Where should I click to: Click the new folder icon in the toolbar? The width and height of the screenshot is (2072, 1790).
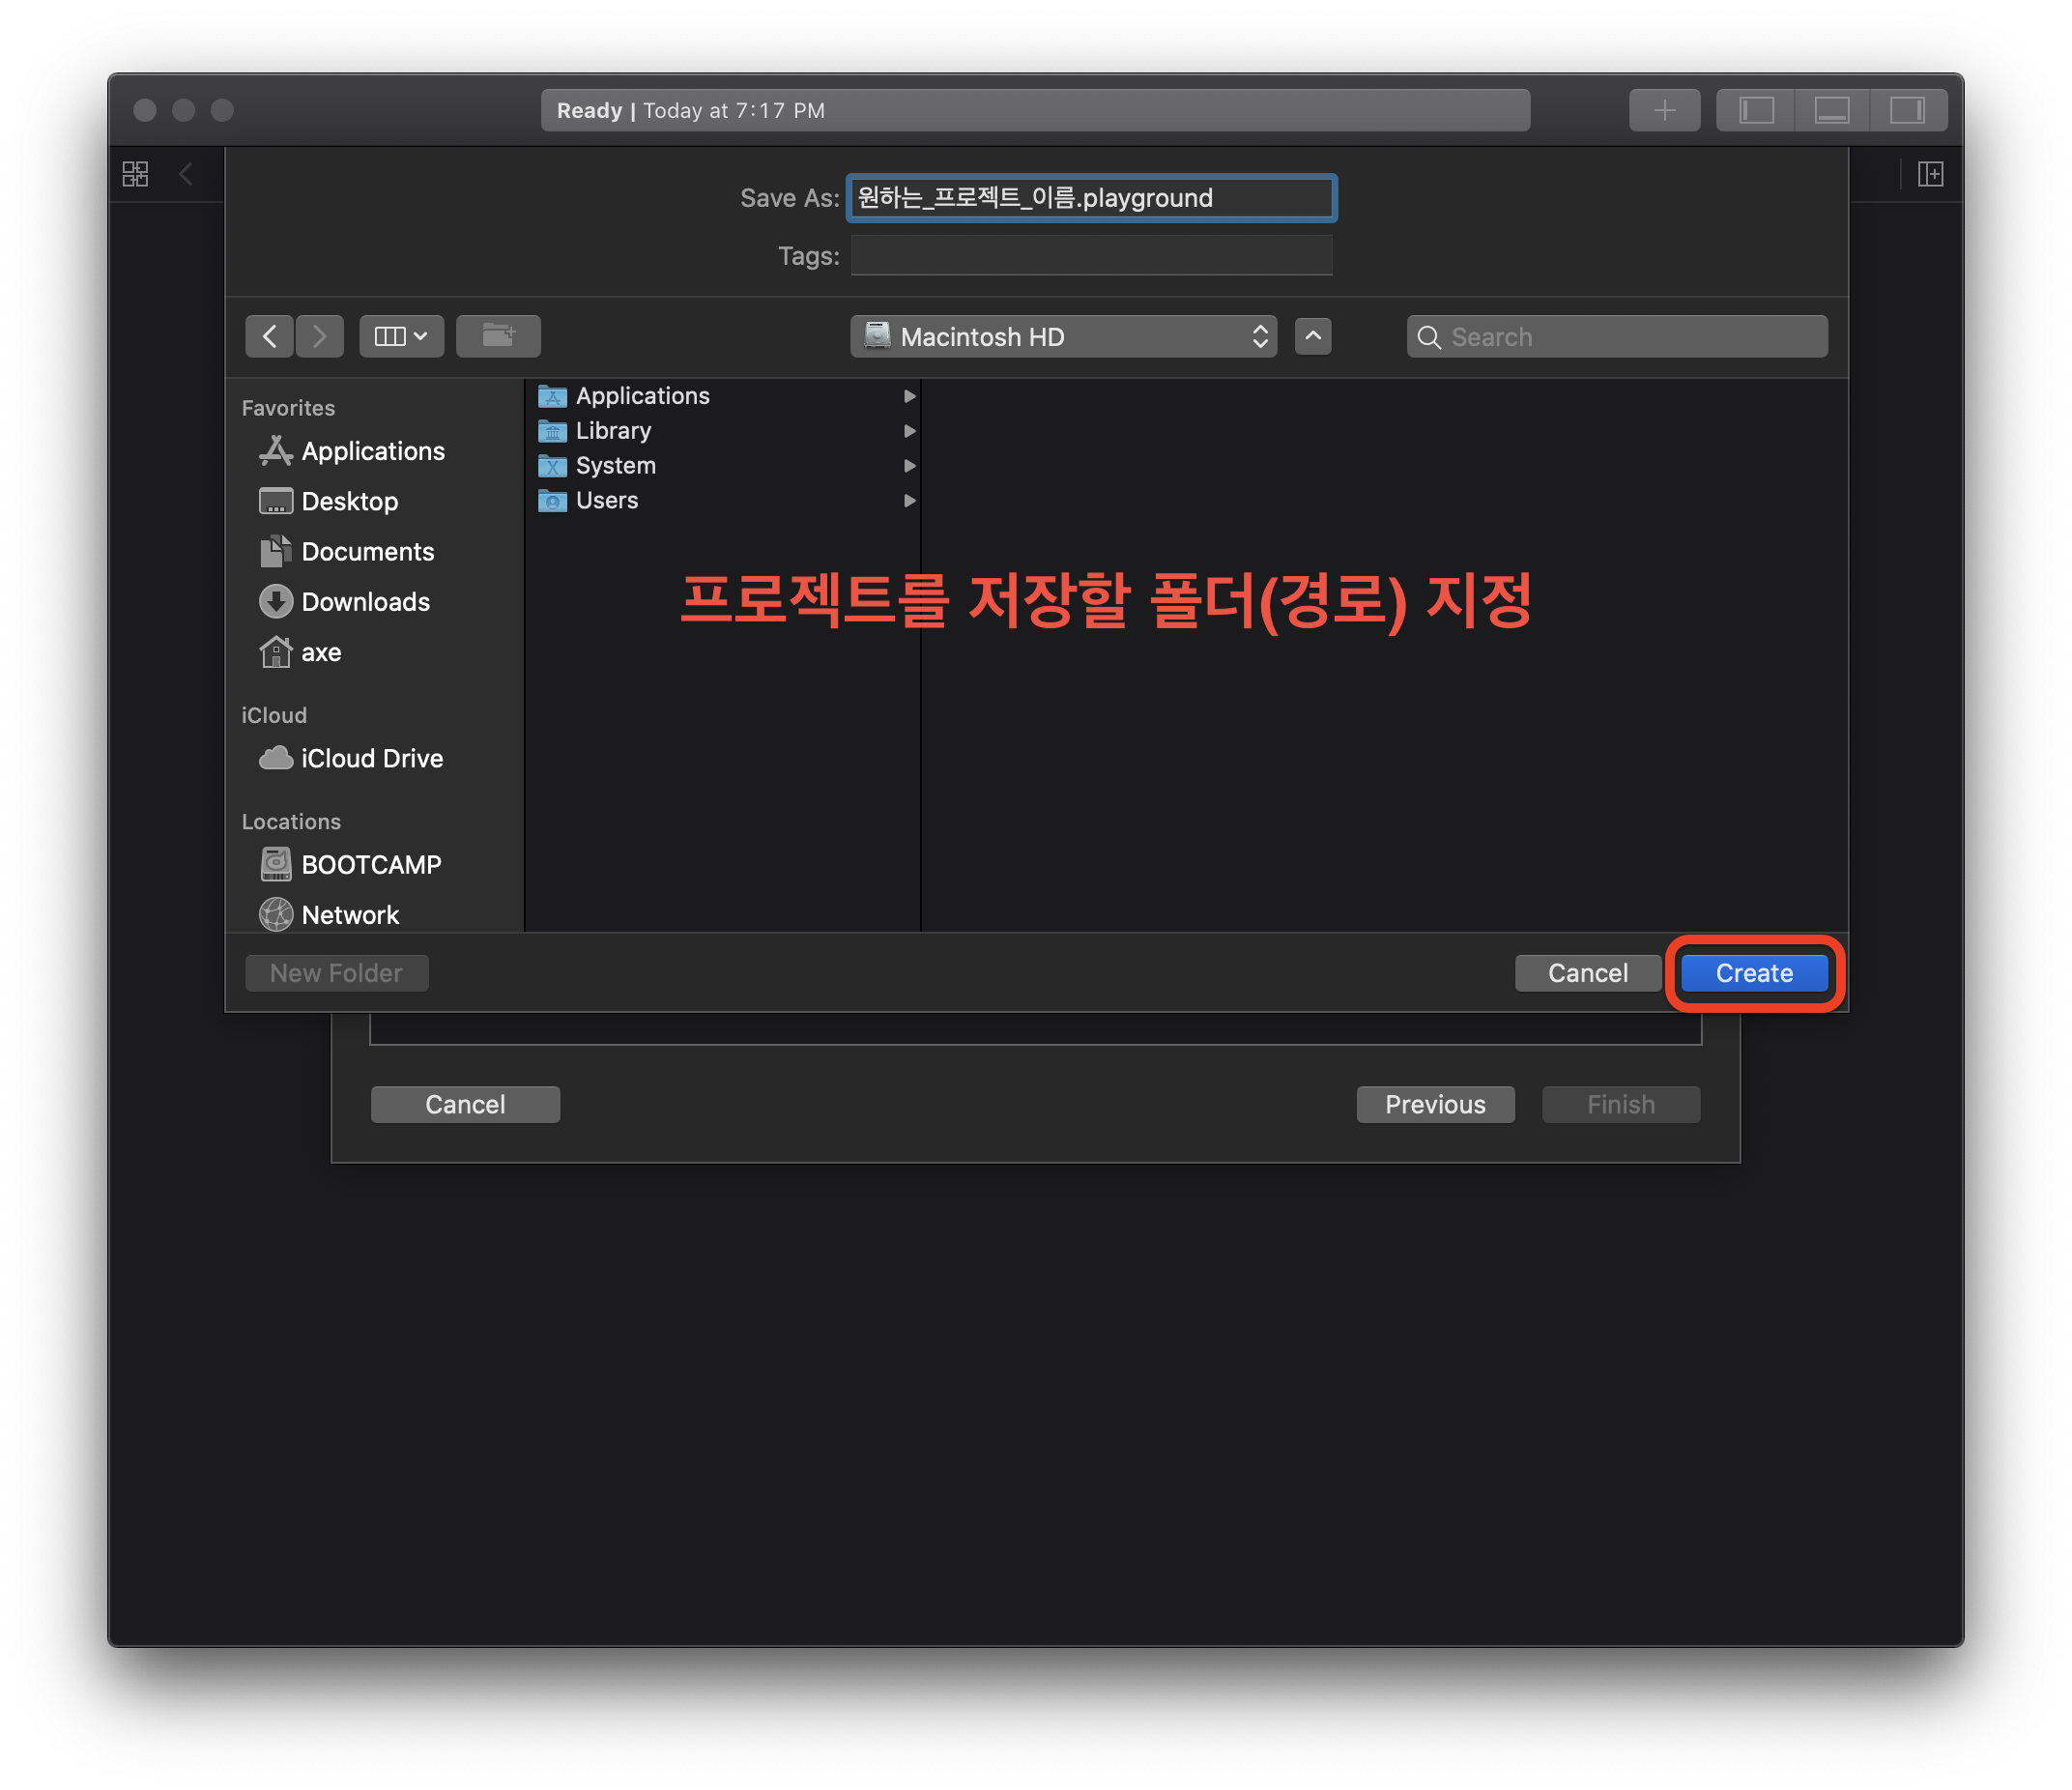coord(498,336)
